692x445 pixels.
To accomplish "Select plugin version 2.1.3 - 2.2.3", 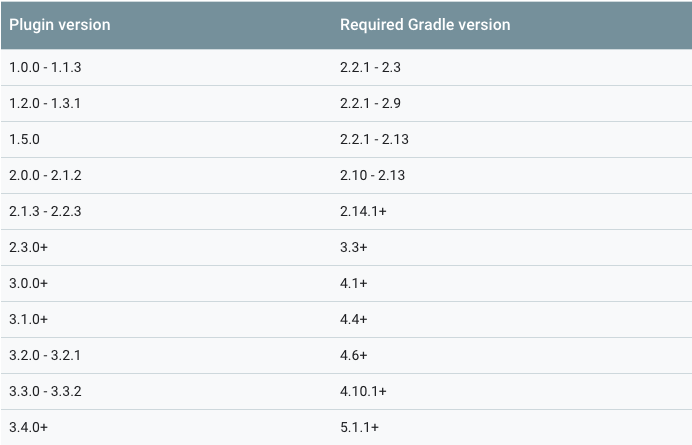I will click(x=45, y=211).
